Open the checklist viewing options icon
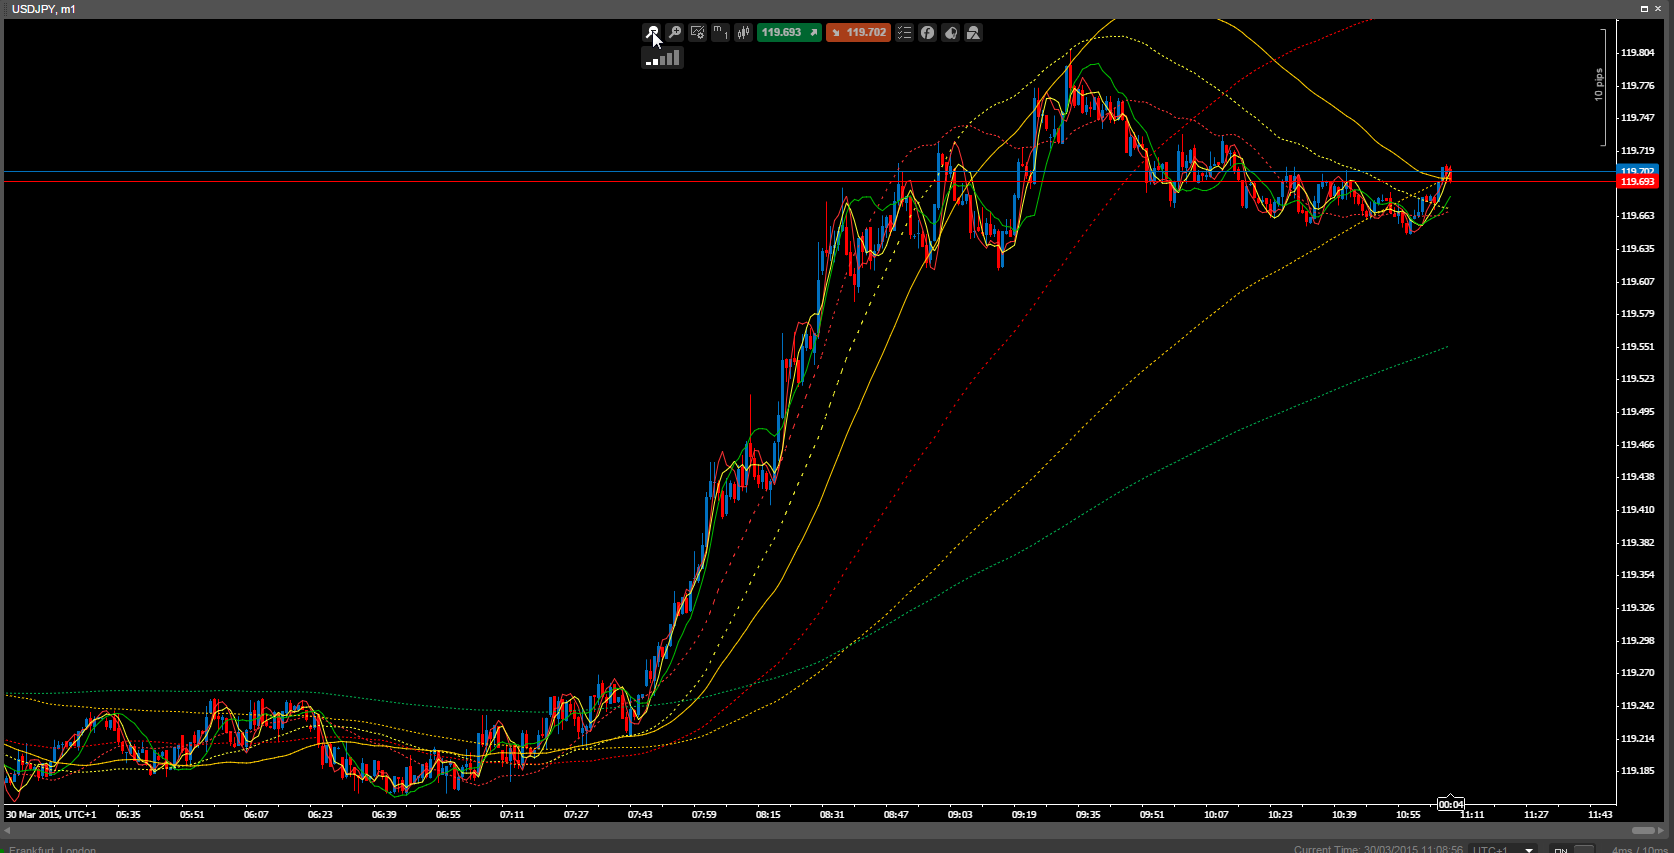 click(x=904, y=33)
